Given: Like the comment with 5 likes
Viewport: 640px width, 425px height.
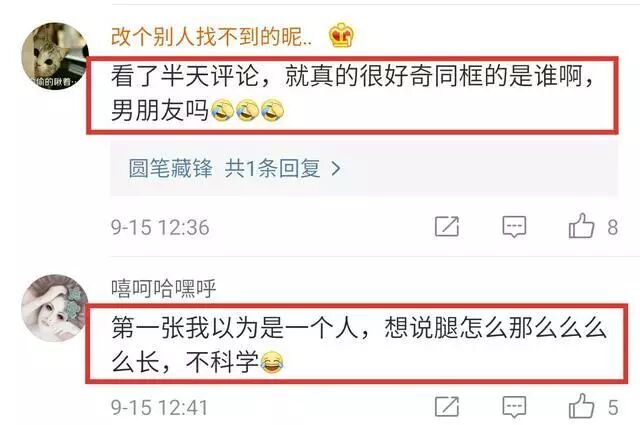Looking at the screenshot, I should pos(581,406).
